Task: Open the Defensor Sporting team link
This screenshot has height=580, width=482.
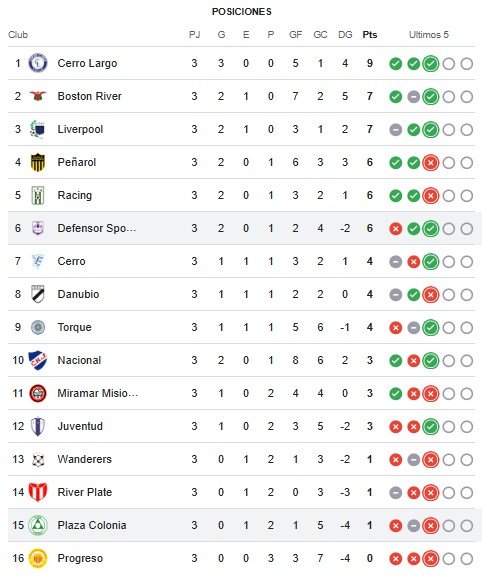Action: pos(97,228)
